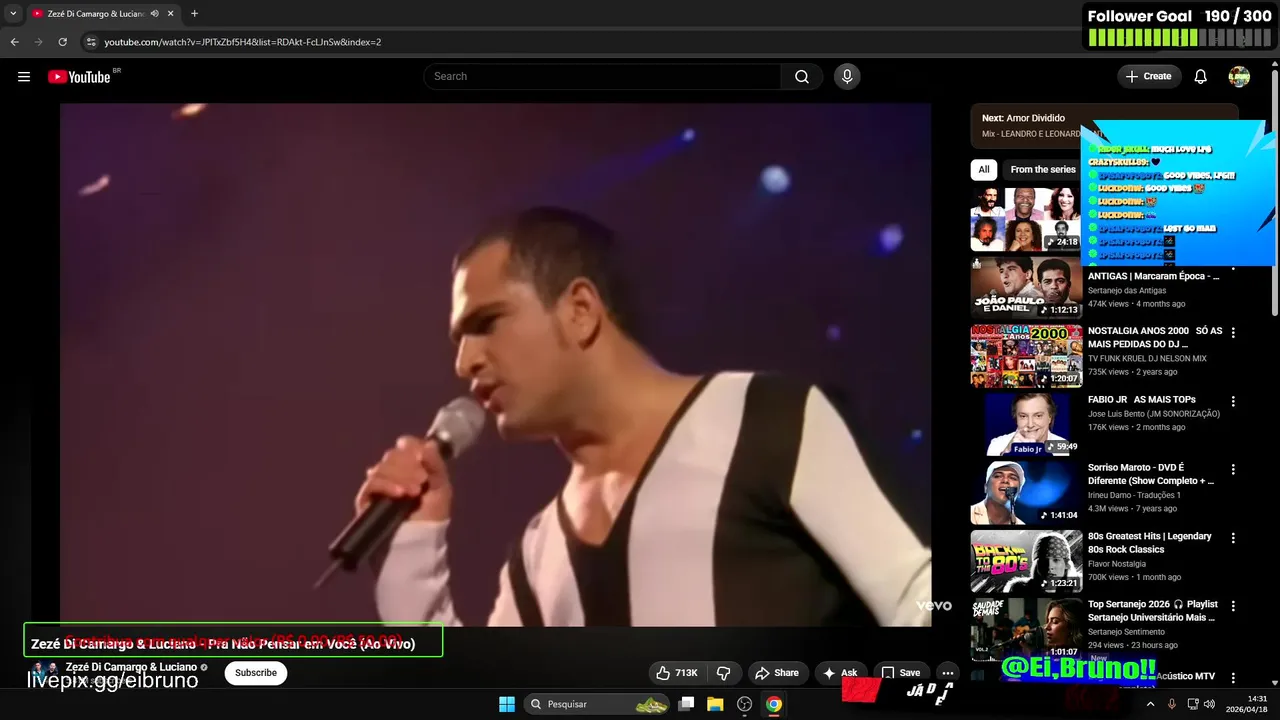
Task: Click the video player area
Action: coord(495,365)
